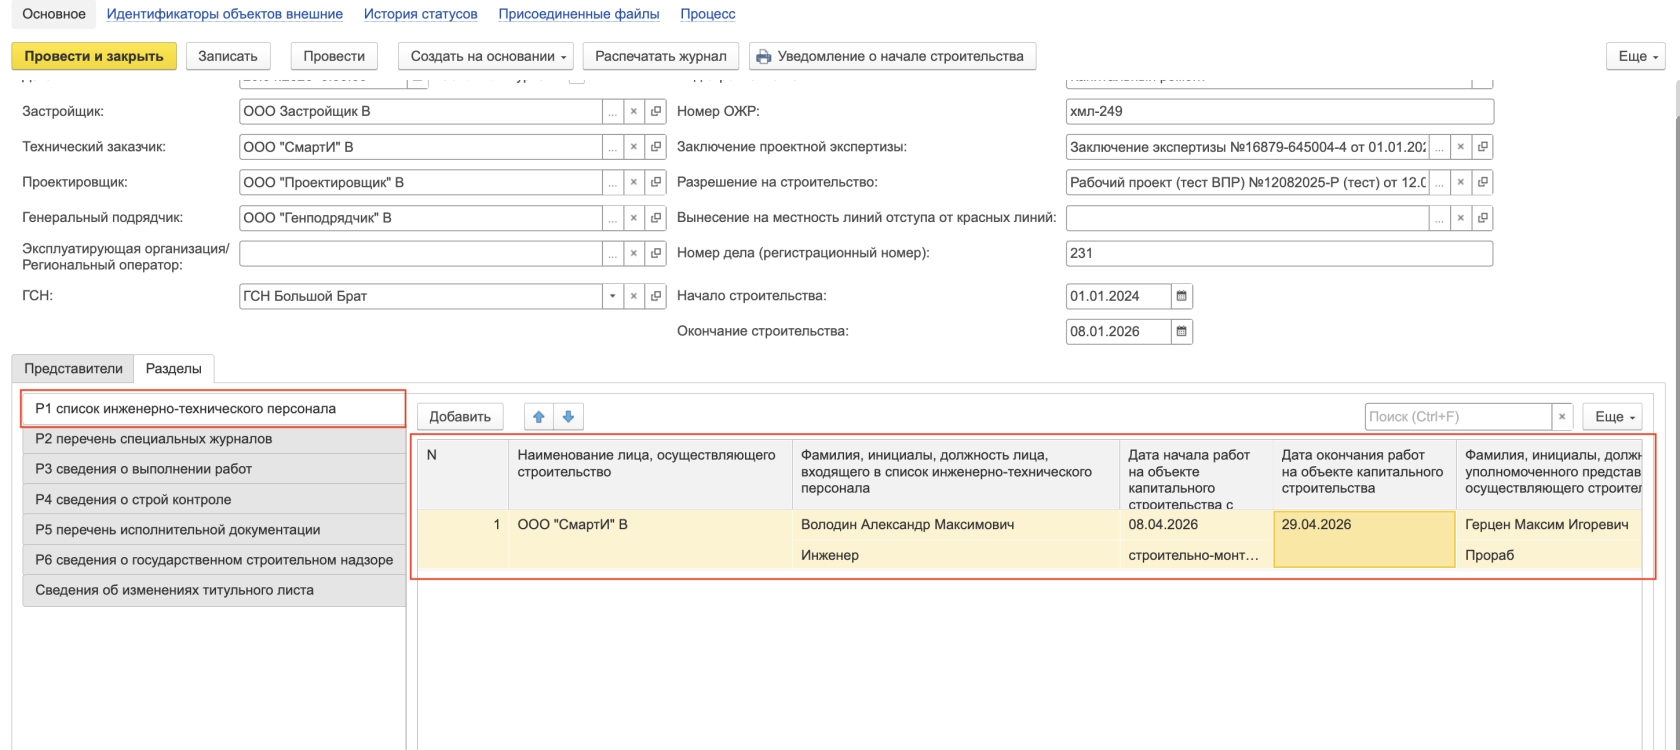Open the Вынесение на местность record via its open icon

(x=1483, y=218)
